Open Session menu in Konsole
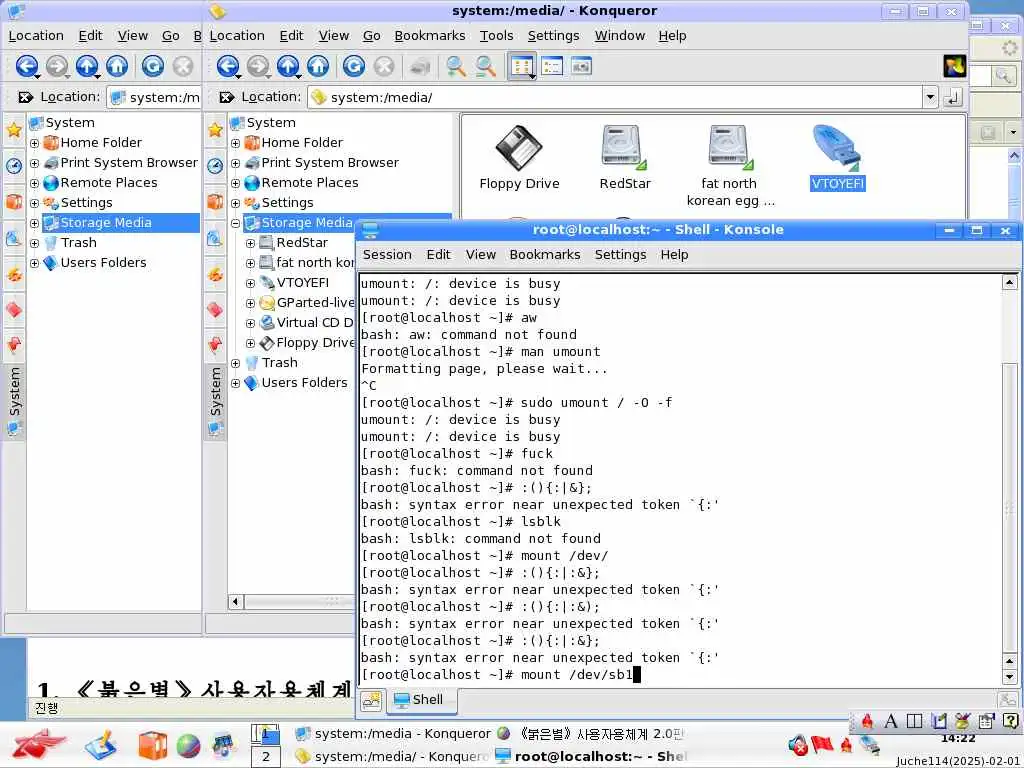 [387, 255]
